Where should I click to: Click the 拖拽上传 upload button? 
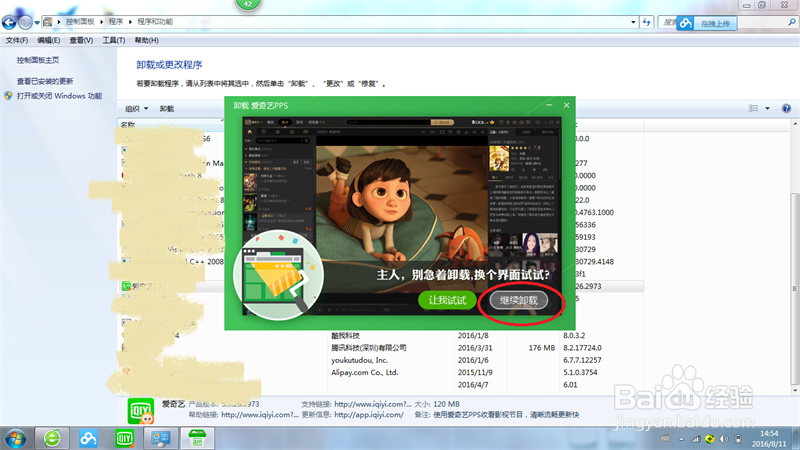coord(707,23)
